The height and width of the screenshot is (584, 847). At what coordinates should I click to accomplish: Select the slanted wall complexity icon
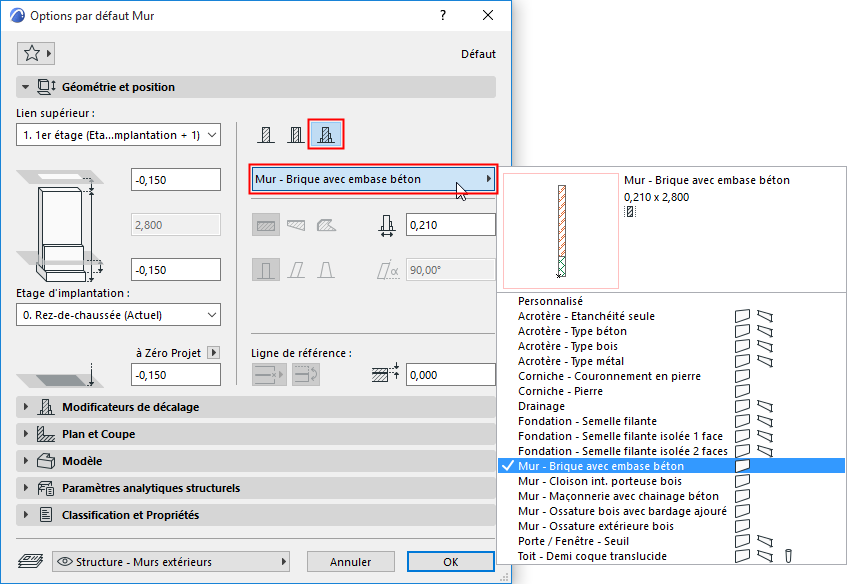296,270
